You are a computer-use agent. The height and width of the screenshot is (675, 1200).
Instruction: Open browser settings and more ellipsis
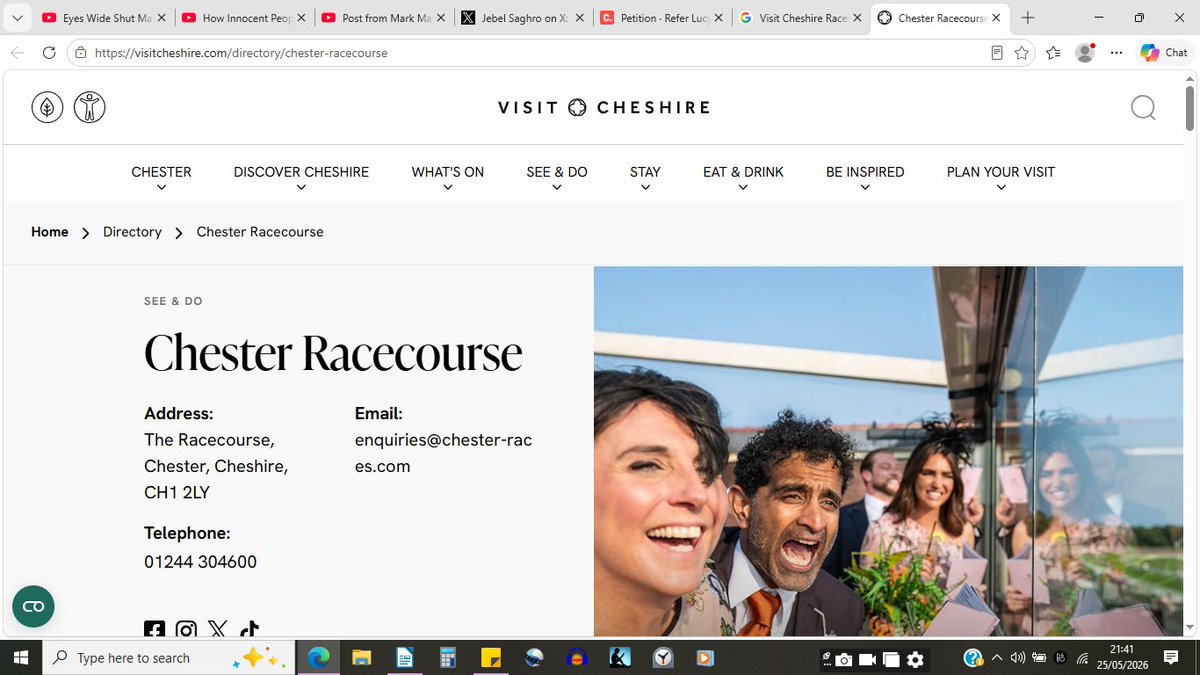click(x=1116, y=53)
